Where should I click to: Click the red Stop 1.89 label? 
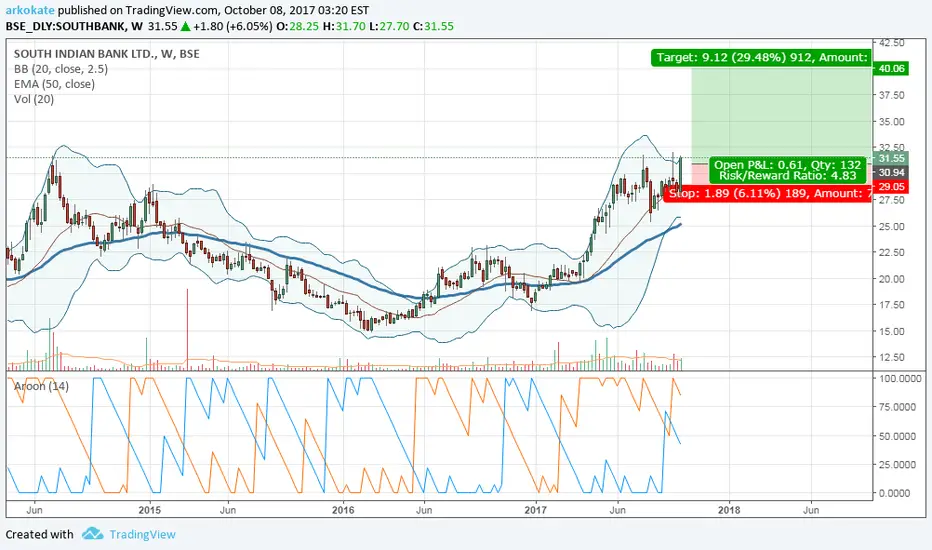click(x=768, y=193)
